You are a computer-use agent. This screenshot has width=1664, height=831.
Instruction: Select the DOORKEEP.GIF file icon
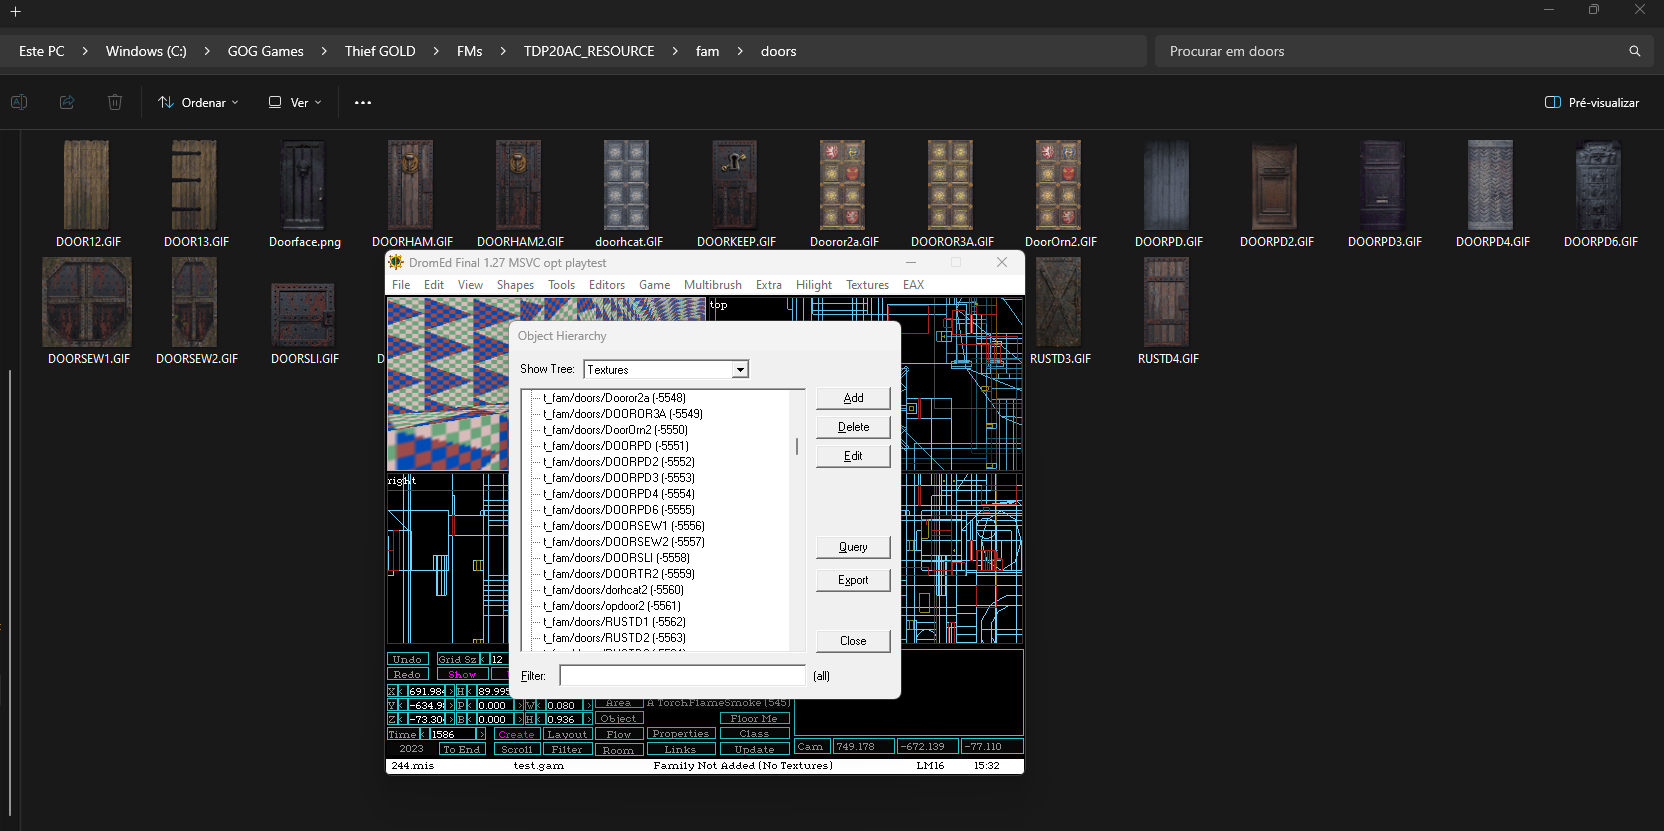(x=735, y=185)
